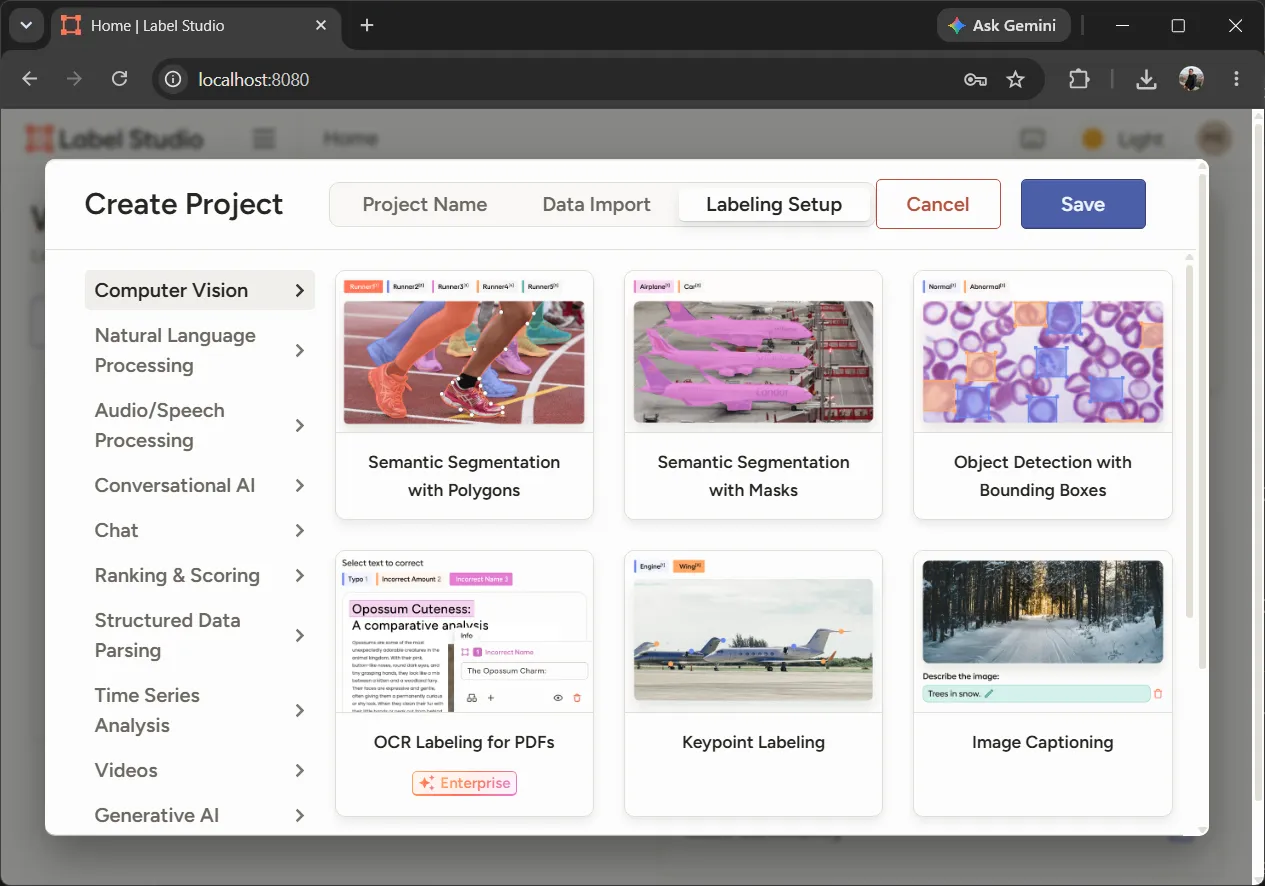1265x886 pixels.
Task: Click the Enterprise badge under OCR Labeling
Action: point(464,783)
